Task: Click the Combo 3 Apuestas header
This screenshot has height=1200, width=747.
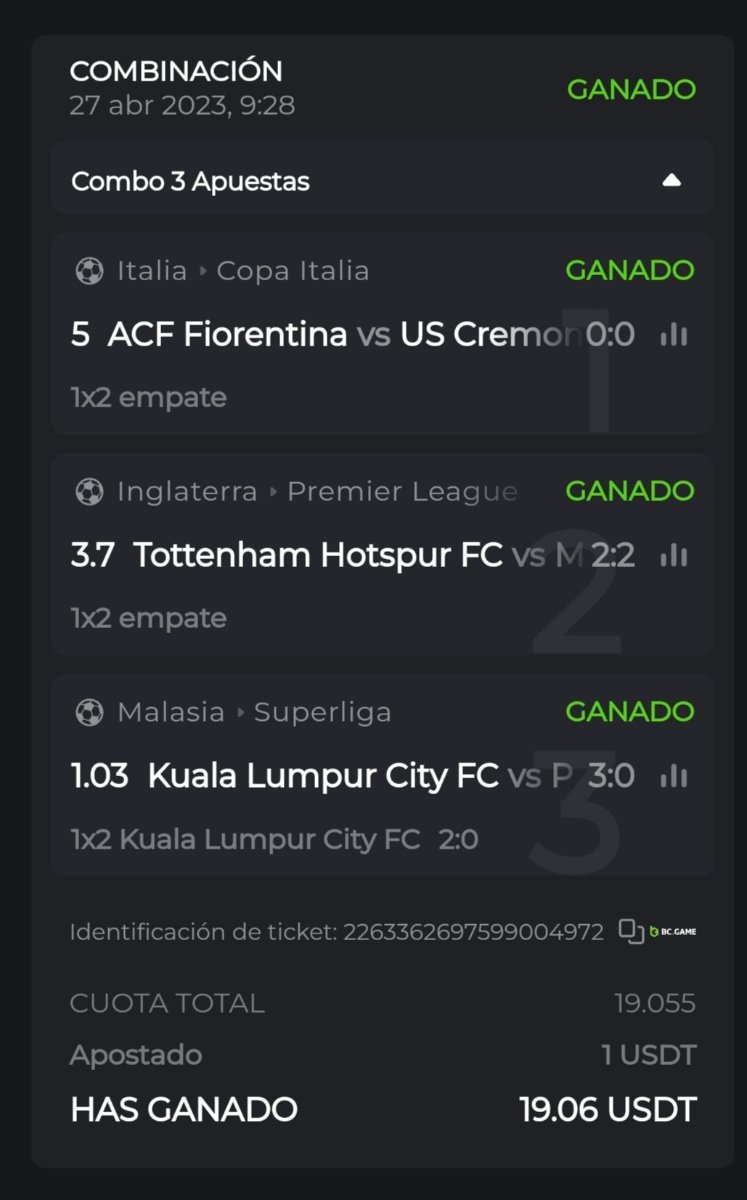Action: point(190,182)
